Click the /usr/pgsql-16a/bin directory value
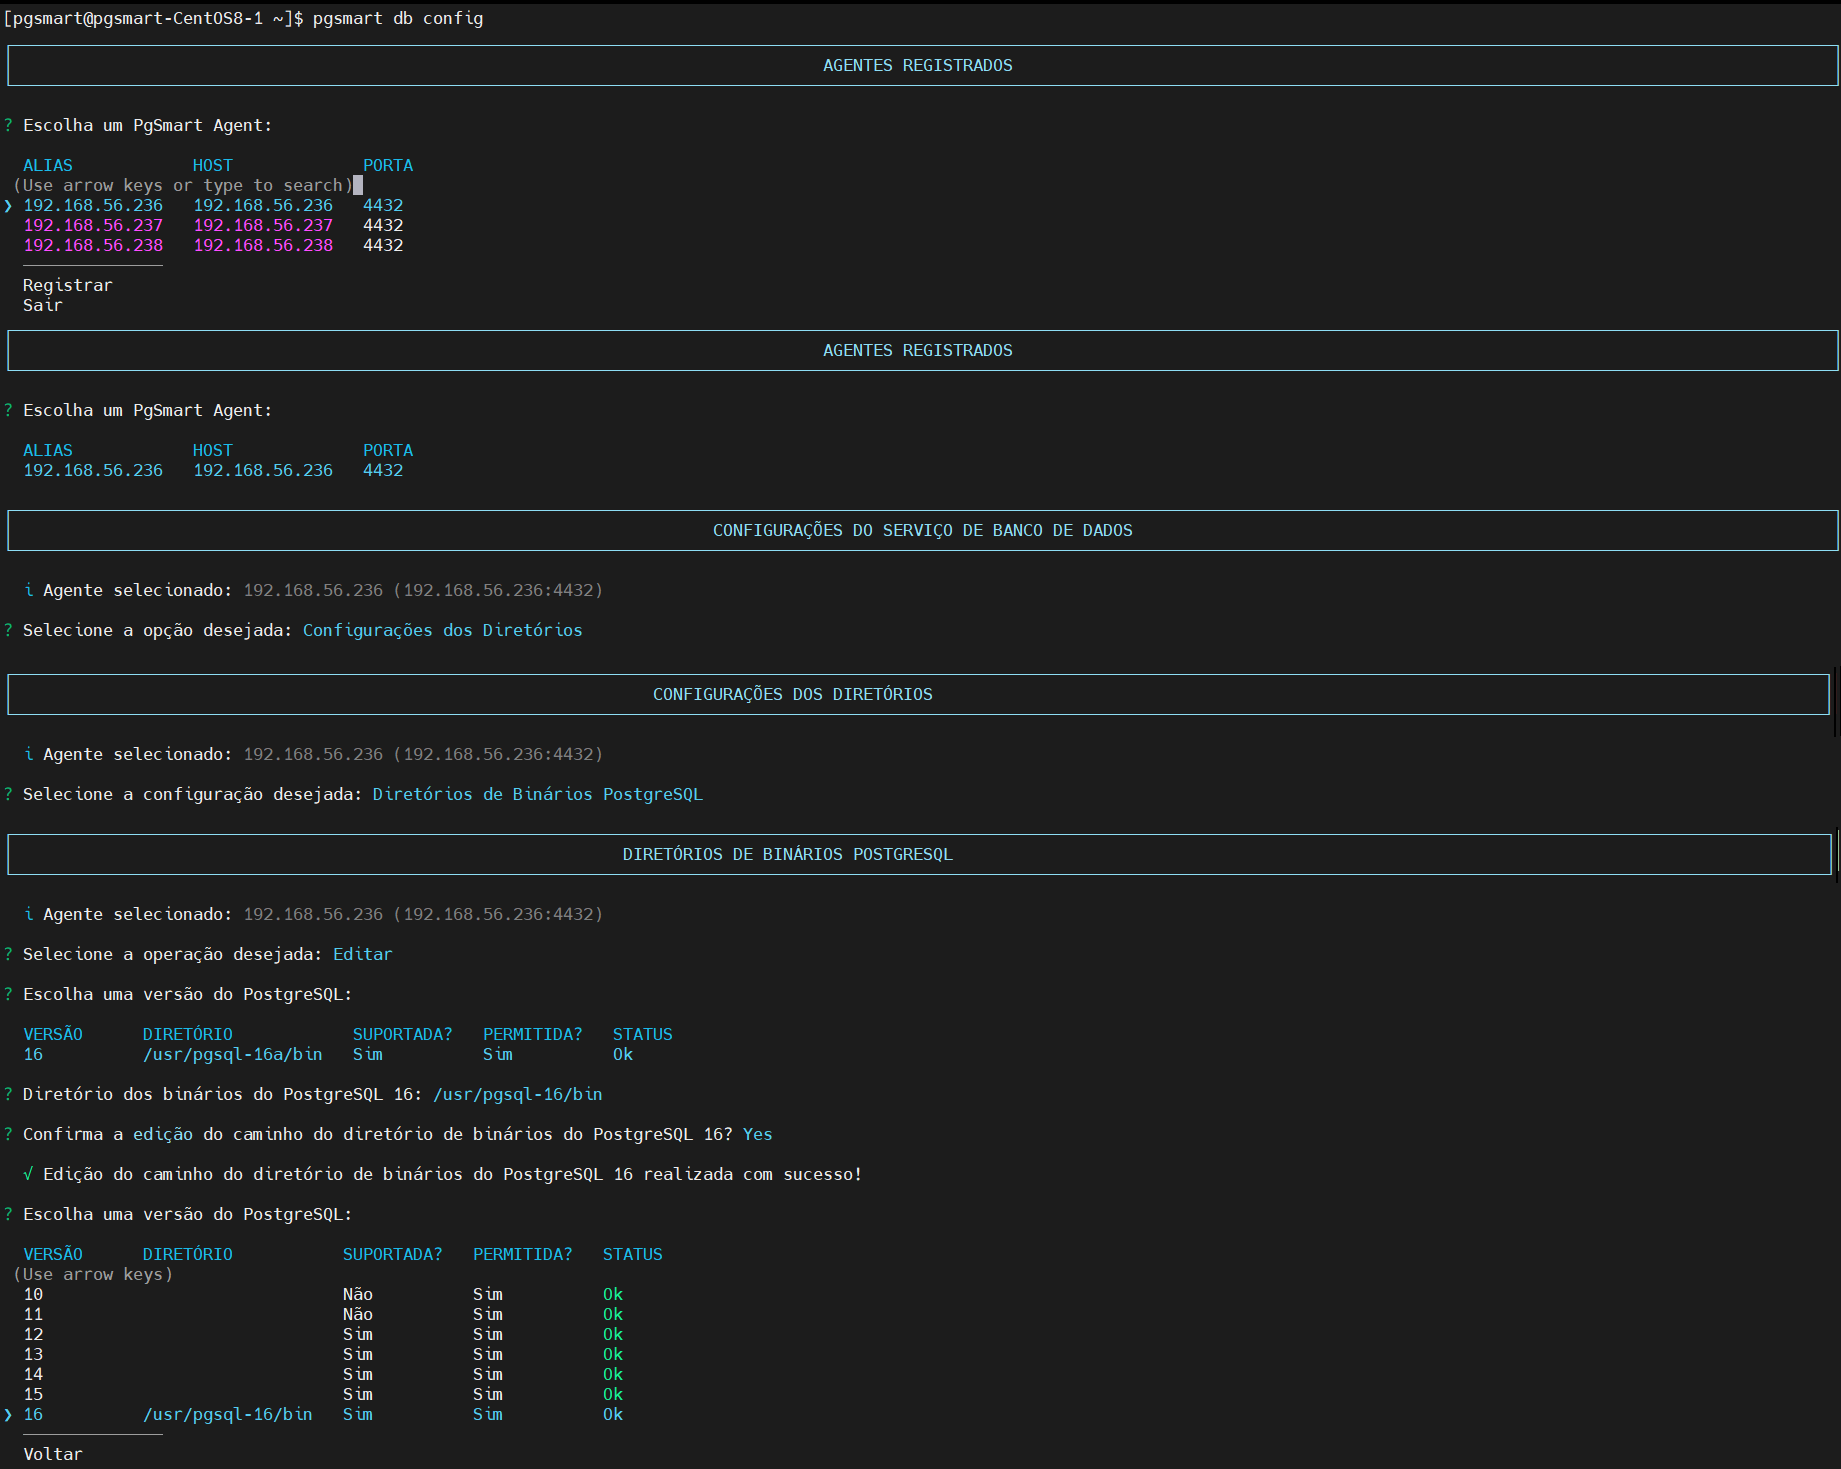Screen dimensions: 1841x1469 pyautogui.click(x=233, y=1054)
